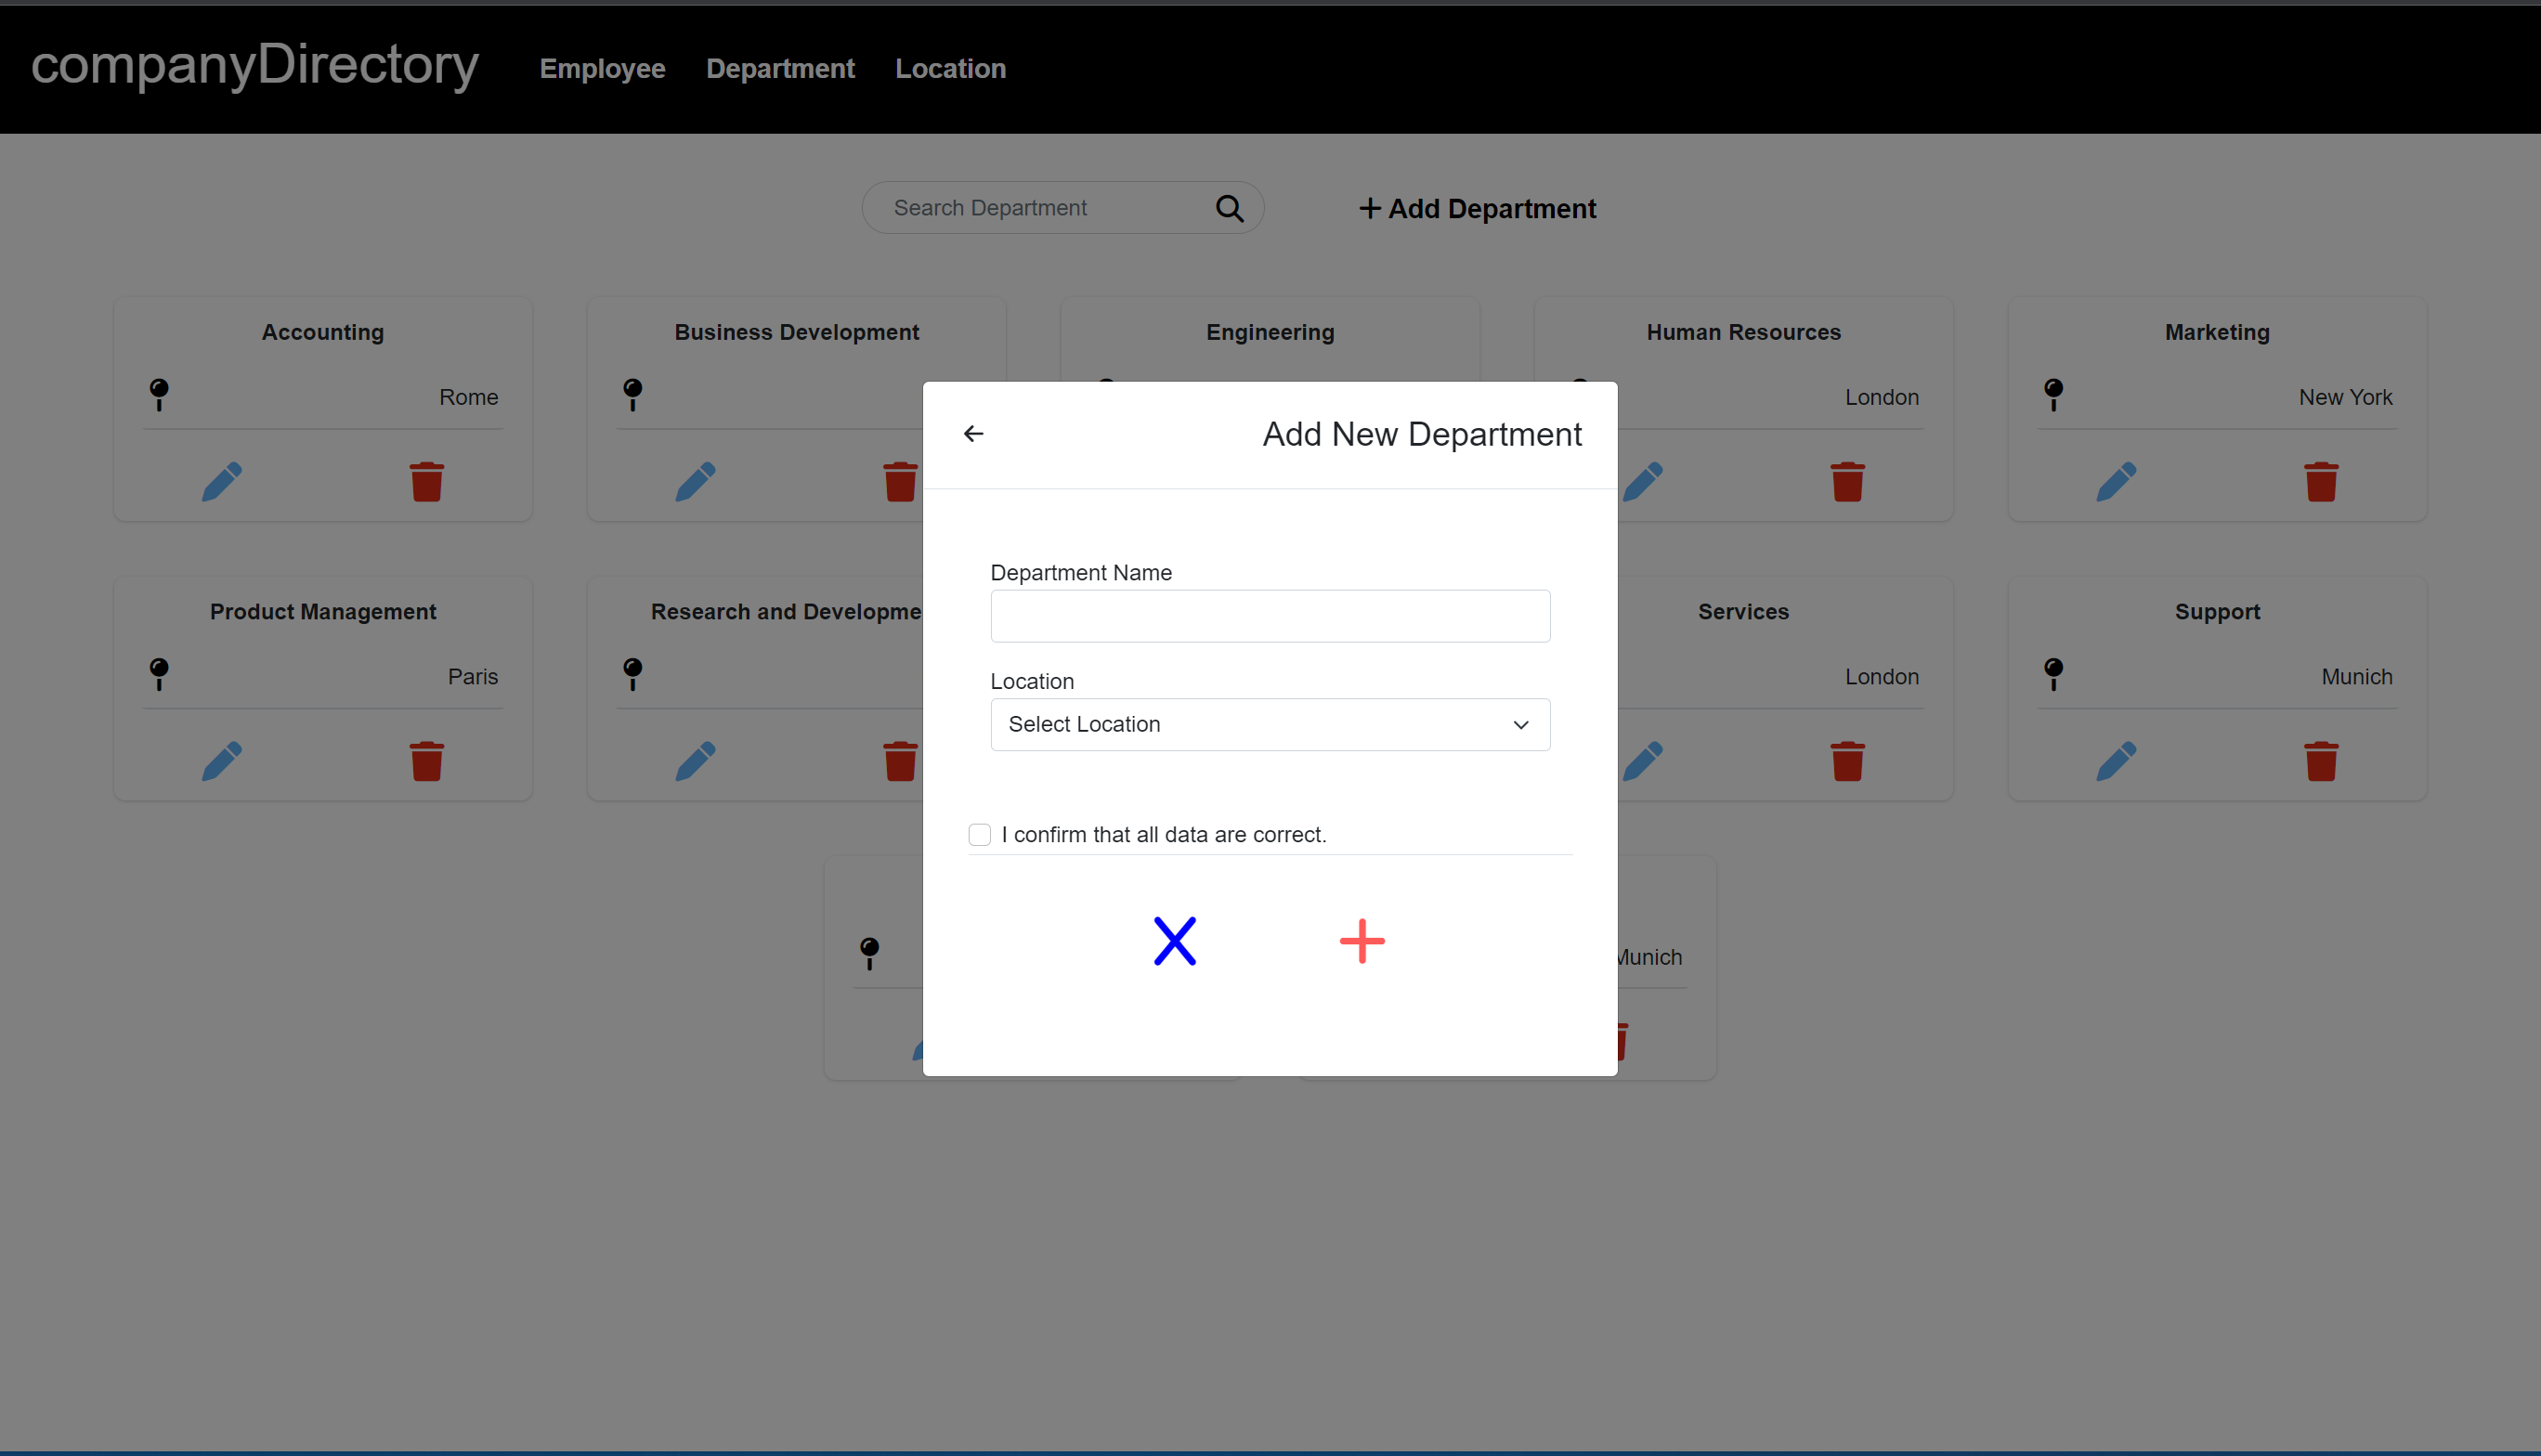
Task: Click the red plus add icon
Action: pyautogui.click(x=1361, y=941)
